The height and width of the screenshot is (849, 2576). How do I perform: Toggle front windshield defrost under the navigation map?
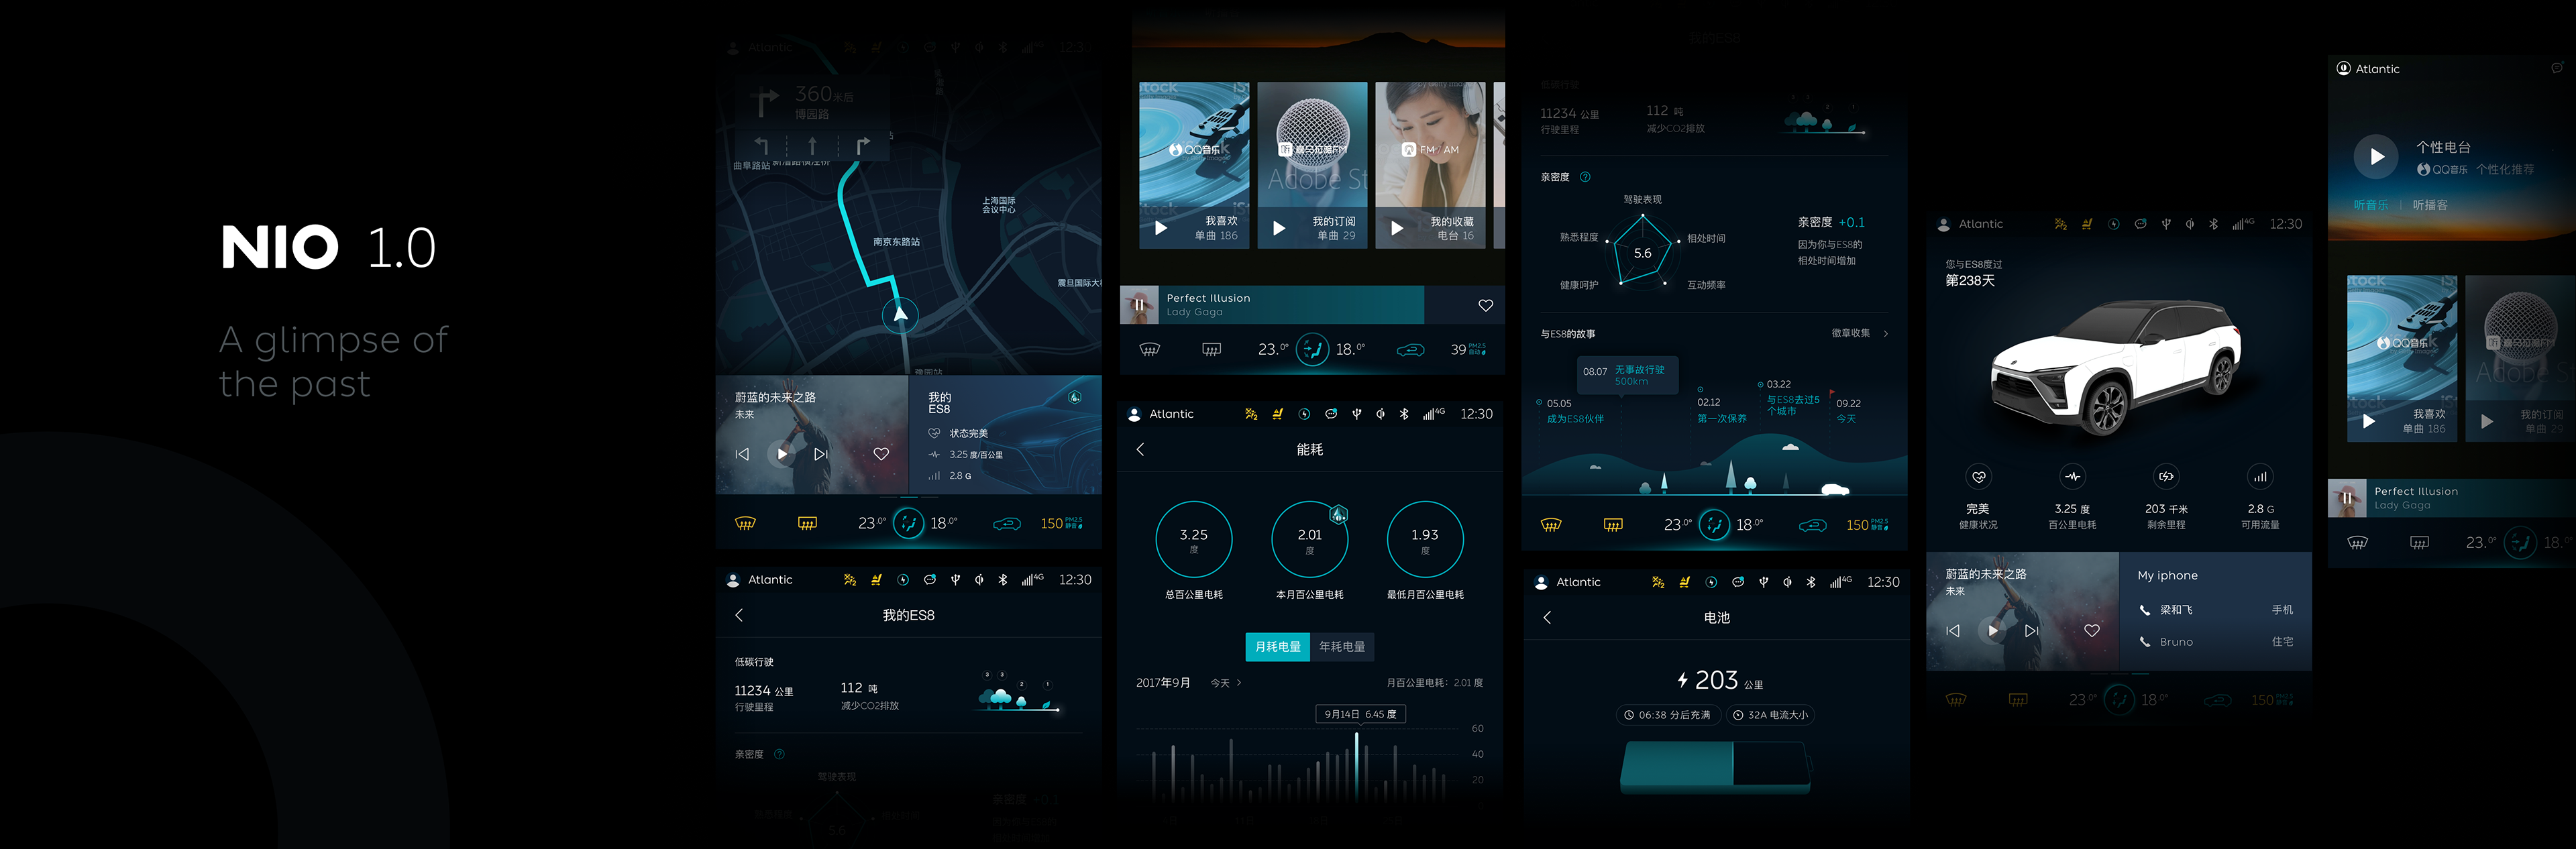(745, 523)
